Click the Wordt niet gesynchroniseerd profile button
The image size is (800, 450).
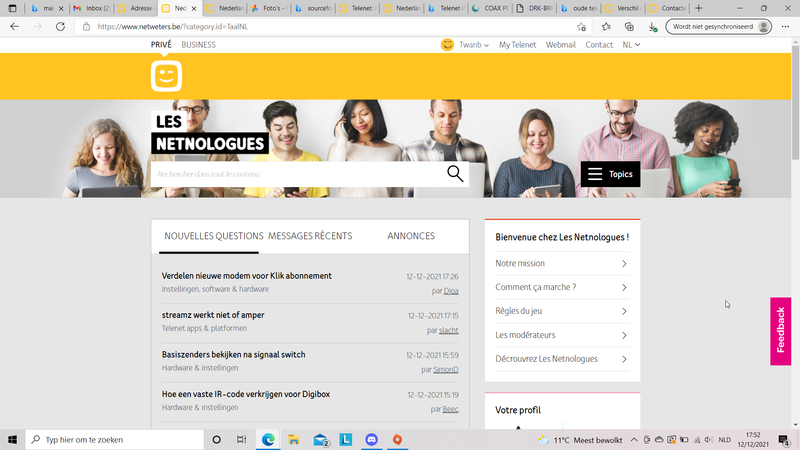719,27
